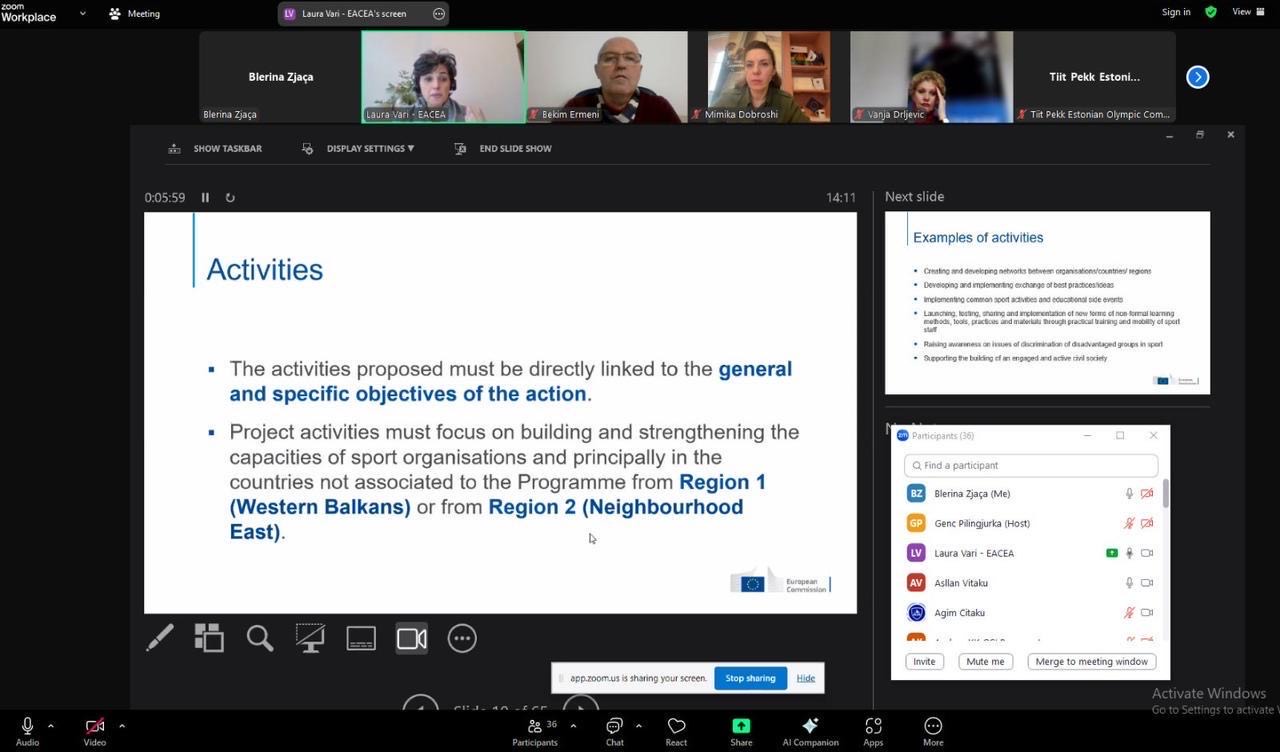Select the pen annotation tool in slideshow
Image resolution: width=1280 pixels, height=752 pixels.
[x=160, y=638]
